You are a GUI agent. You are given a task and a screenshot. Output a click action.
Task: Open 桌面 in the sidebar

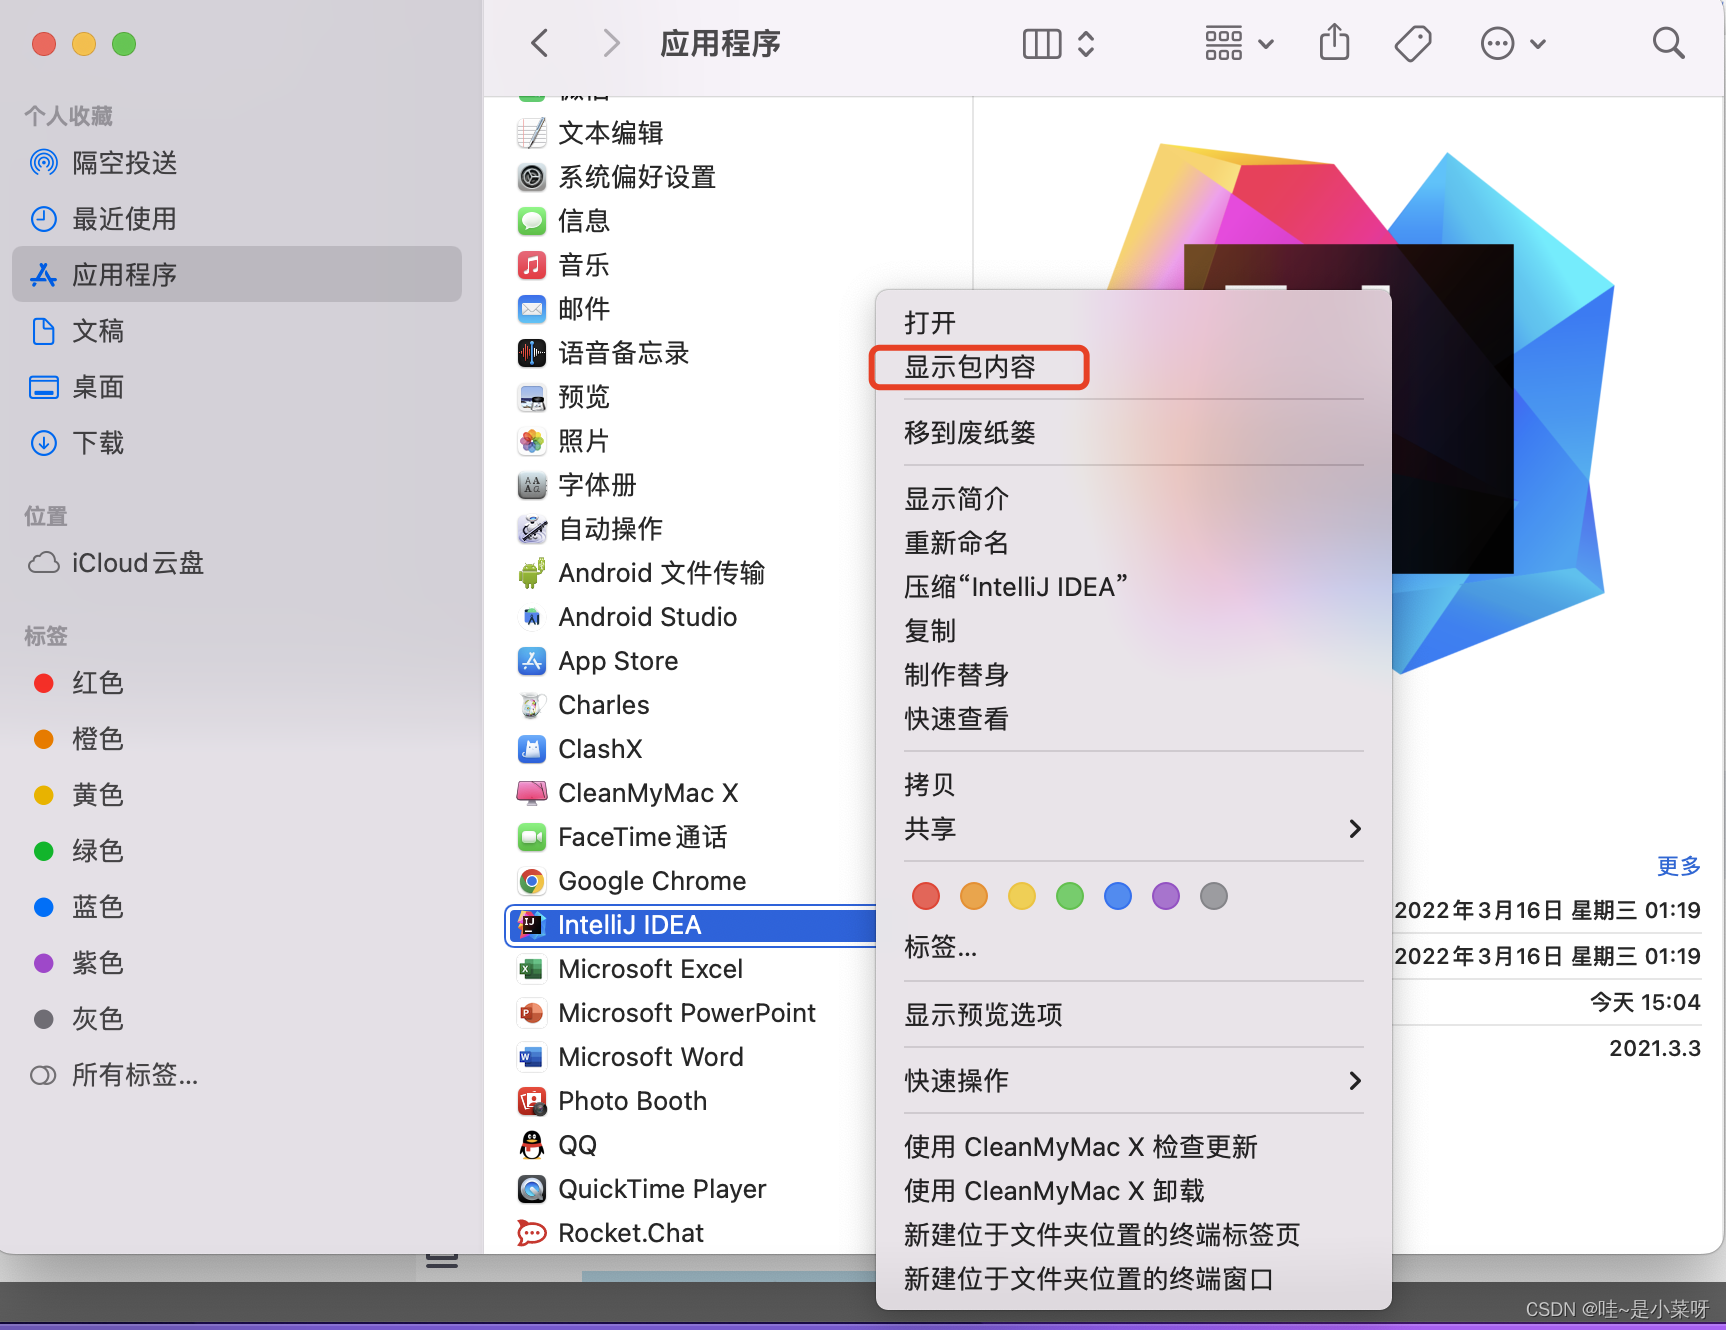pyautogui.click(x=237, y=387)
